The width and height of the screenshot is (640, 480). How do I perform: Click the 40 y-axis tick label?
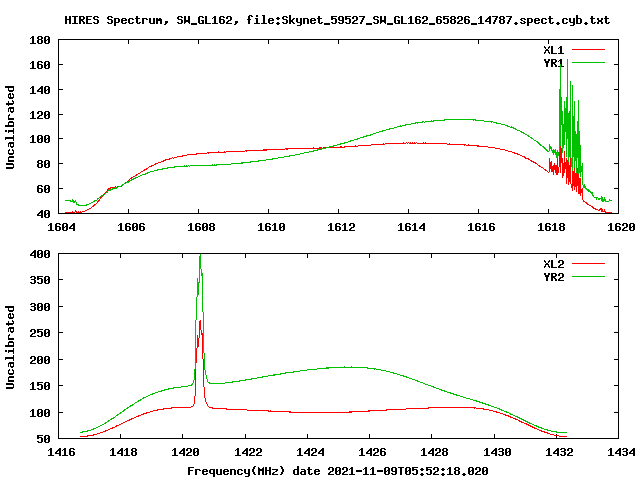click(x=44, y=214)
